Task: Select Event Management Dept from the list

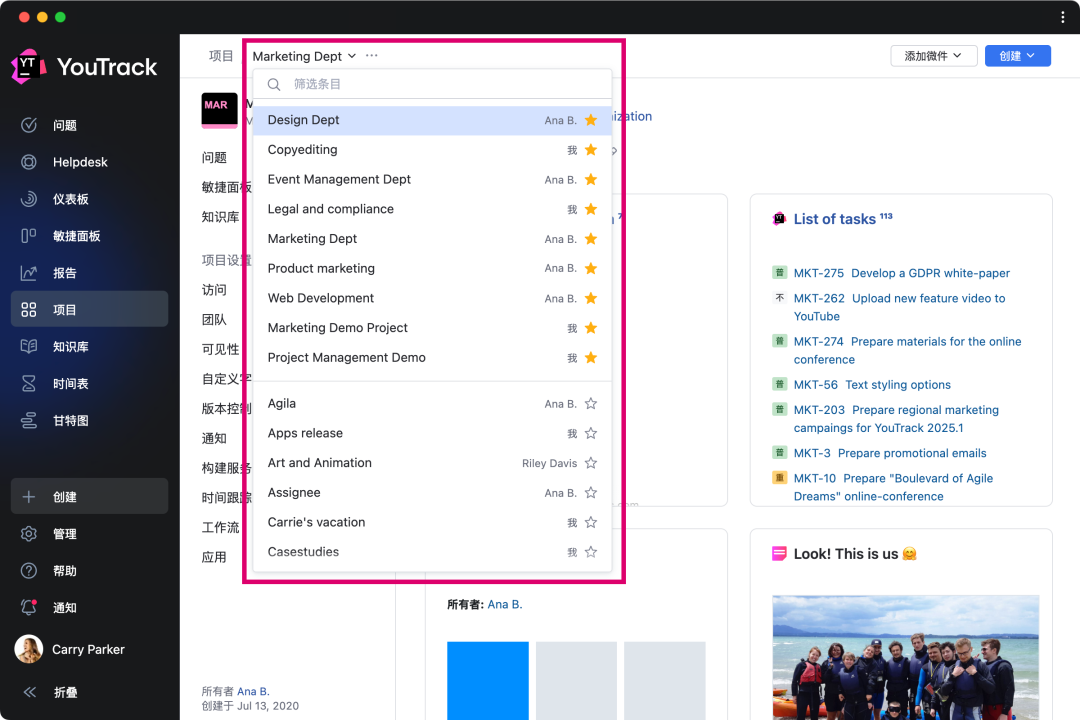Action: click(x=432, y=179)
